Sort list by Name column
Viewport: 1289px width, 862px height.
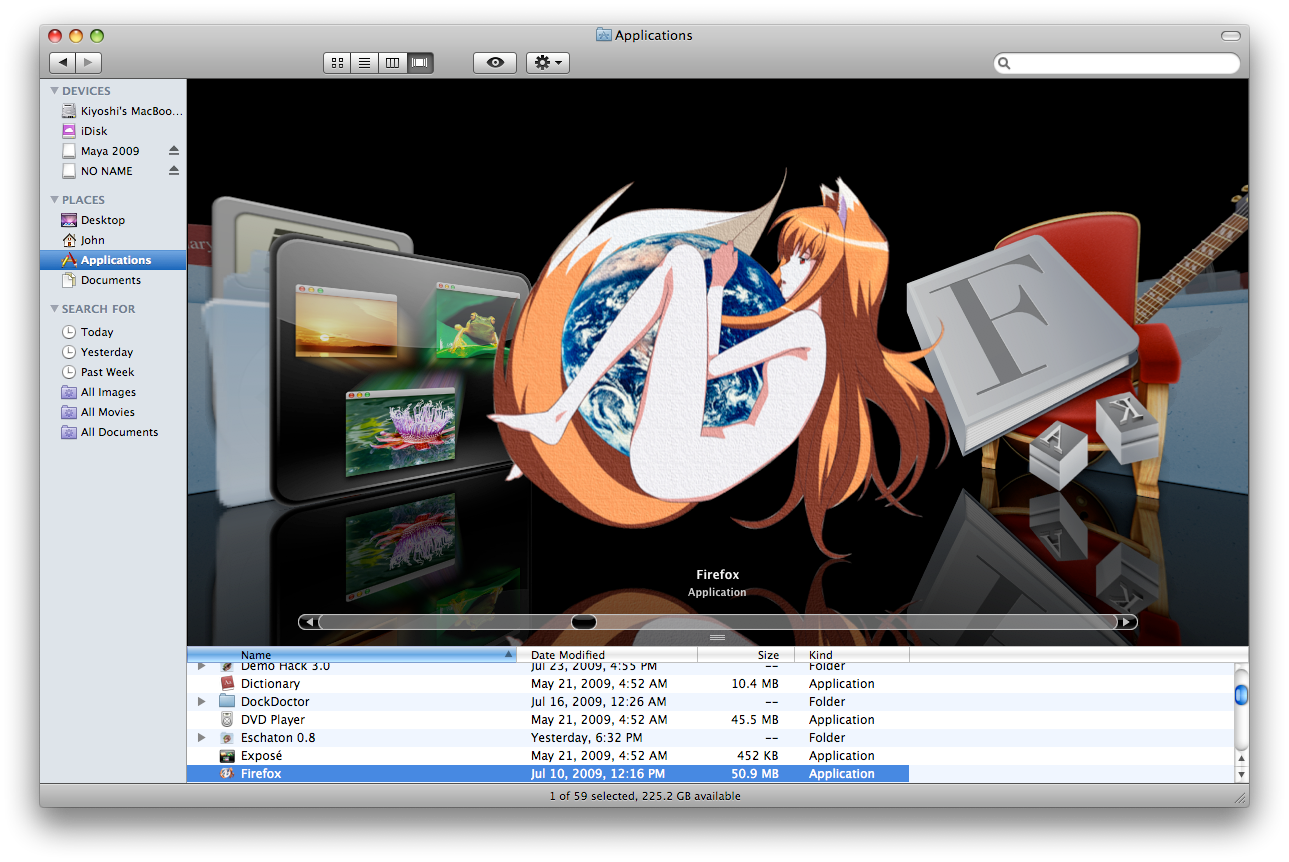pos(352,655)
